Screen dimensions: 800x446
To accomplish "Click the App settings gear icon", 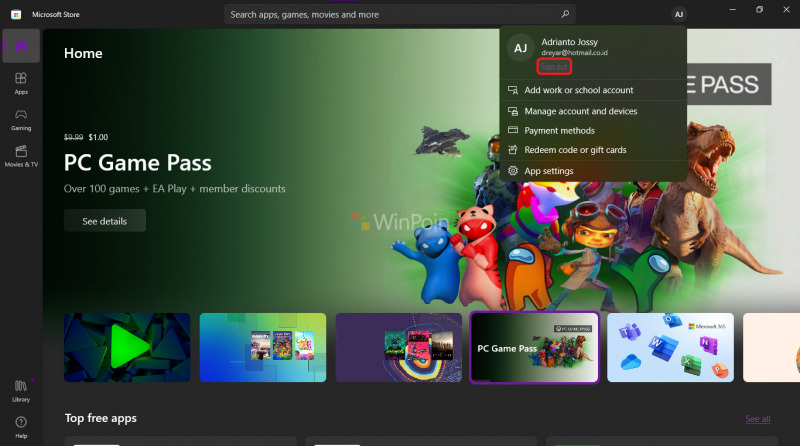I will click(x=513, y=170).
